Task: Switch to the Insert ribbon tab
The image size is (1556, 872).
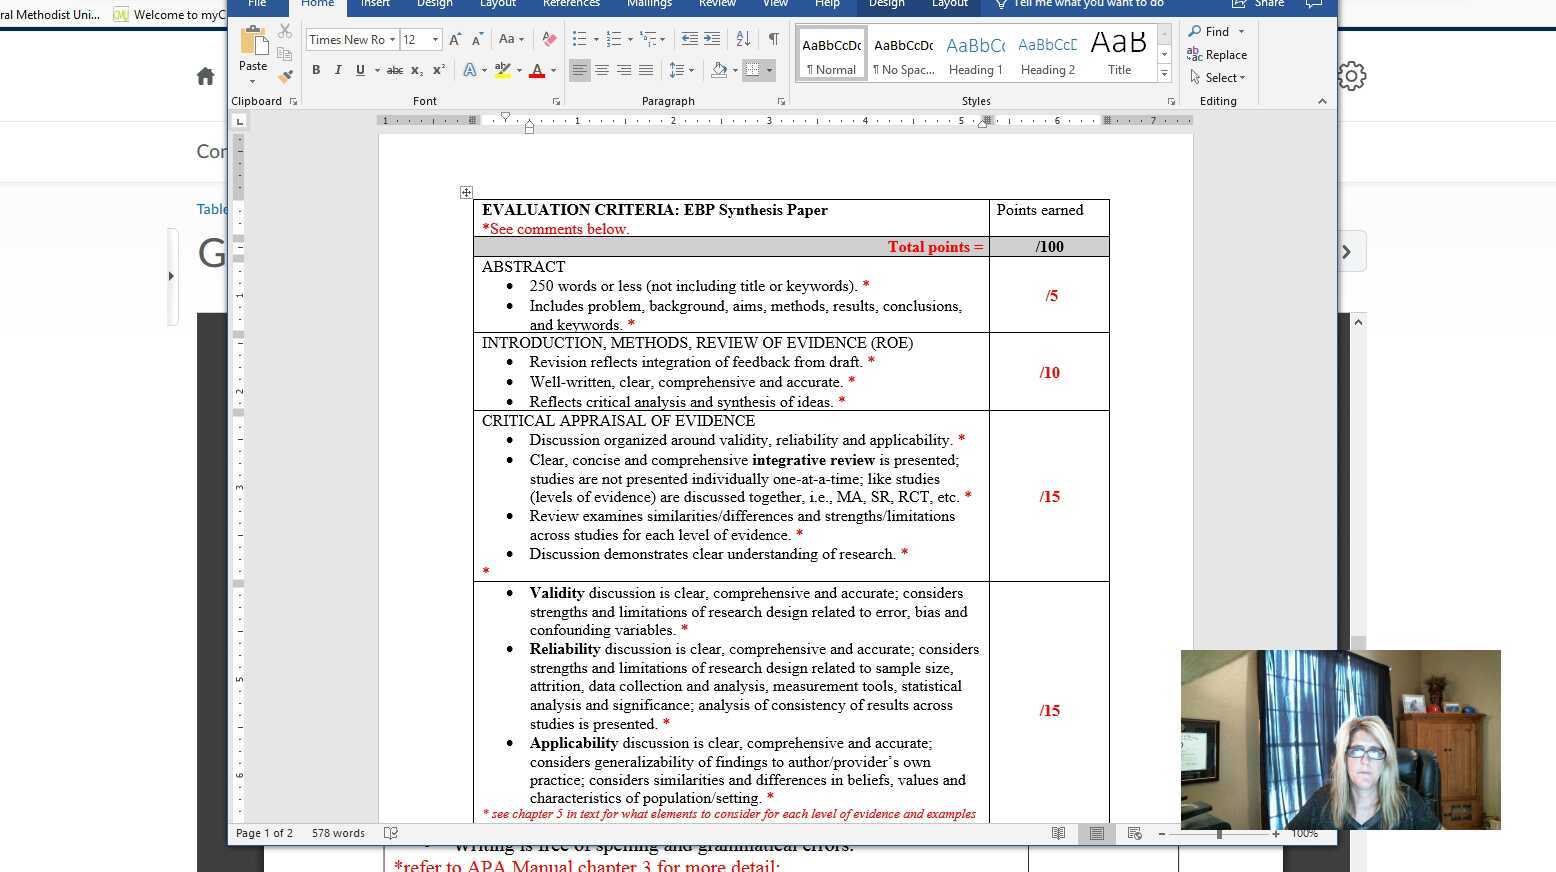Action: (x=375, y=4)
